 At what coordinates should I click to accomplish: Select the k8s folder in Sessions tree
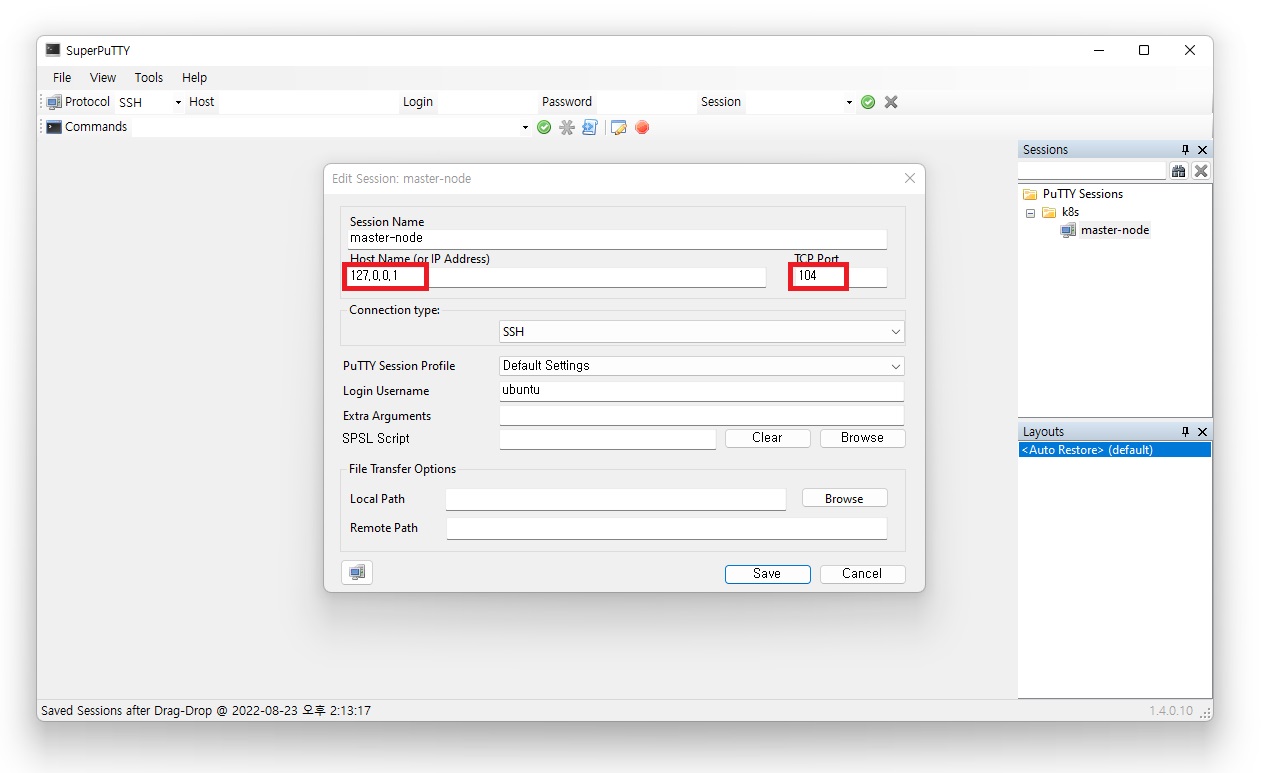pos(1070,212)
